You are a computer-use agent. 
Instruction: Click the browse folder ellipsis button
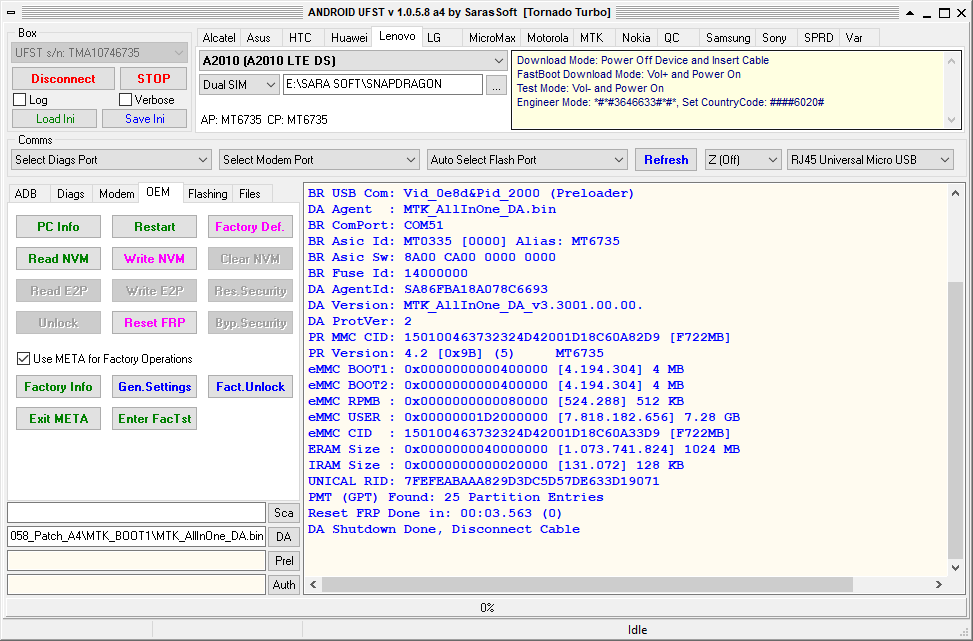coord(496,85)
